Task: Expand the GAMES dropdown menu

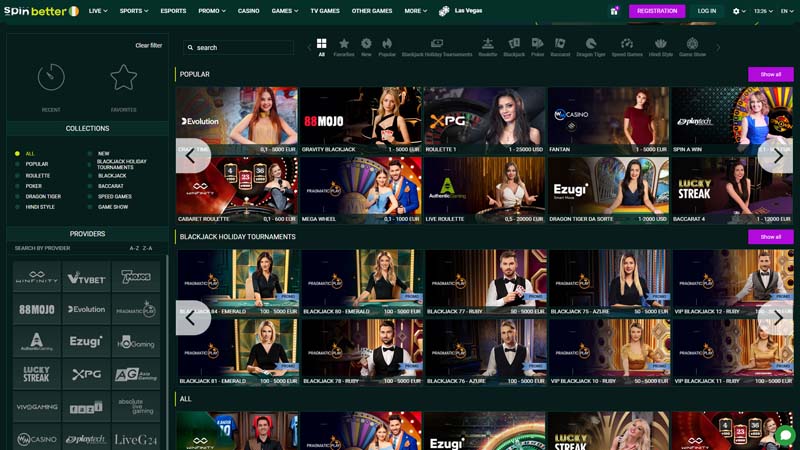Action: coord(285,11)
